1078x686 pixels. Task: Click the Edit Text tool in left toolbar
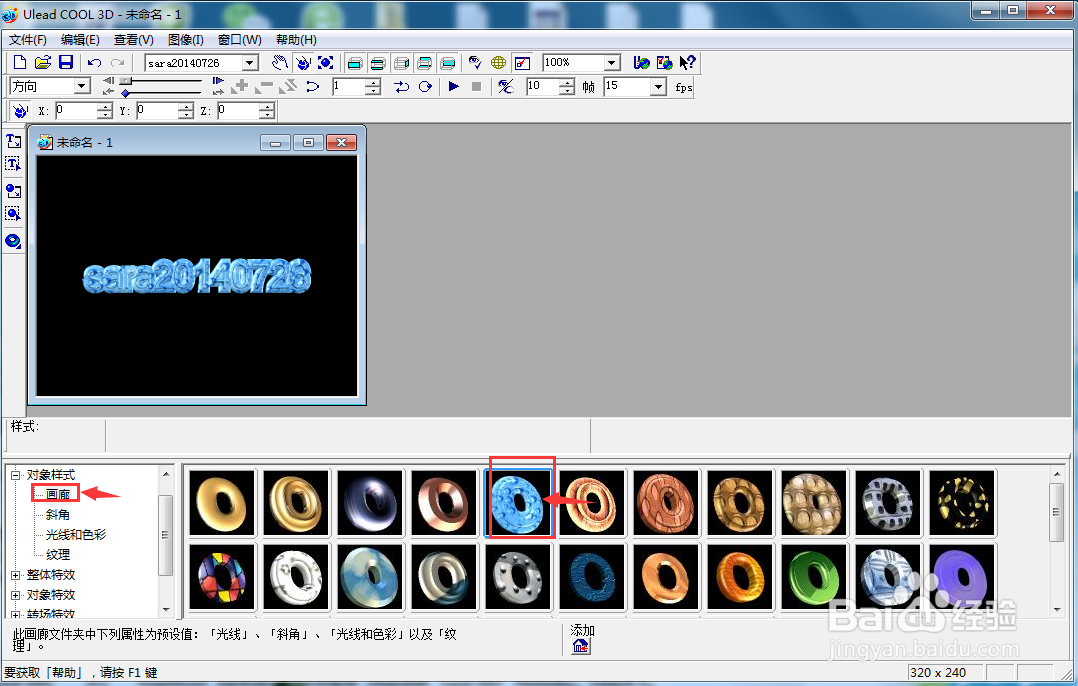point(13,164)
